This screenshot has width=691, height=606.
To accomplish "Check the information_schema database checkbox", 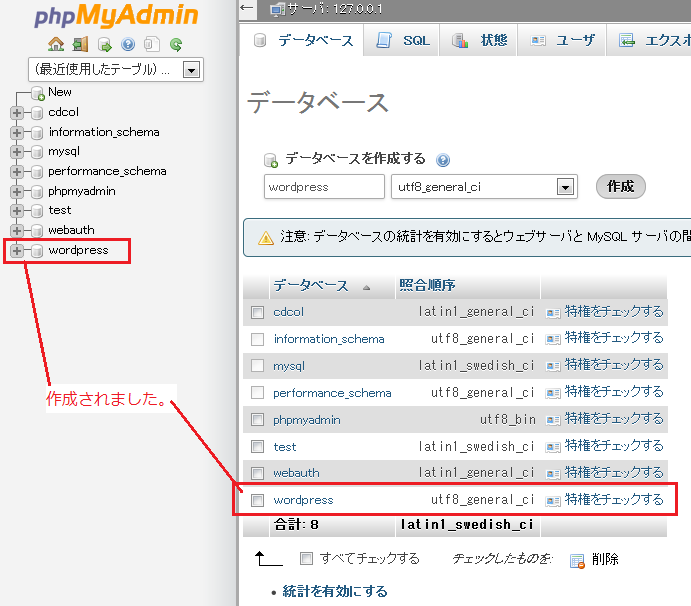I will (x=257, y=339).
